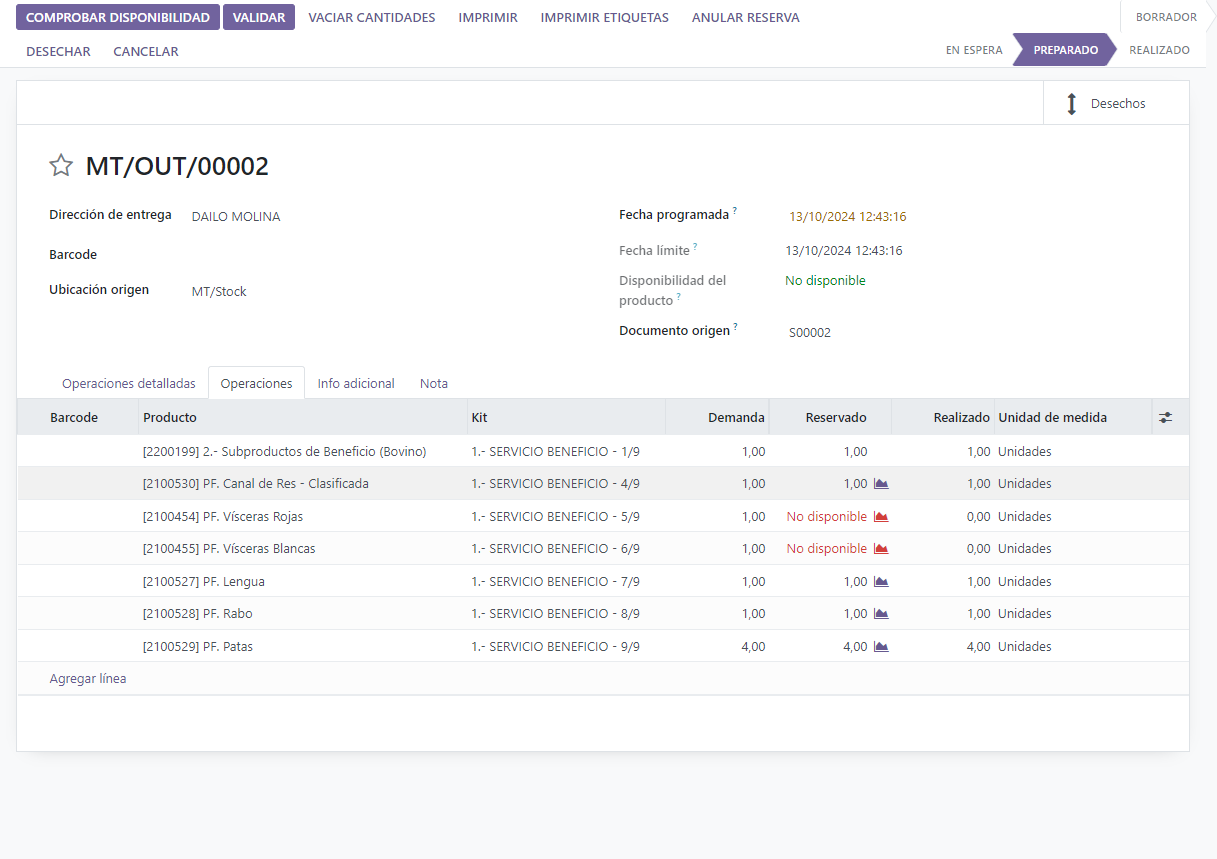Click Desechar button
This screenshot has height=859, width=1217.
pyautogui.click(x=58, y=51)
